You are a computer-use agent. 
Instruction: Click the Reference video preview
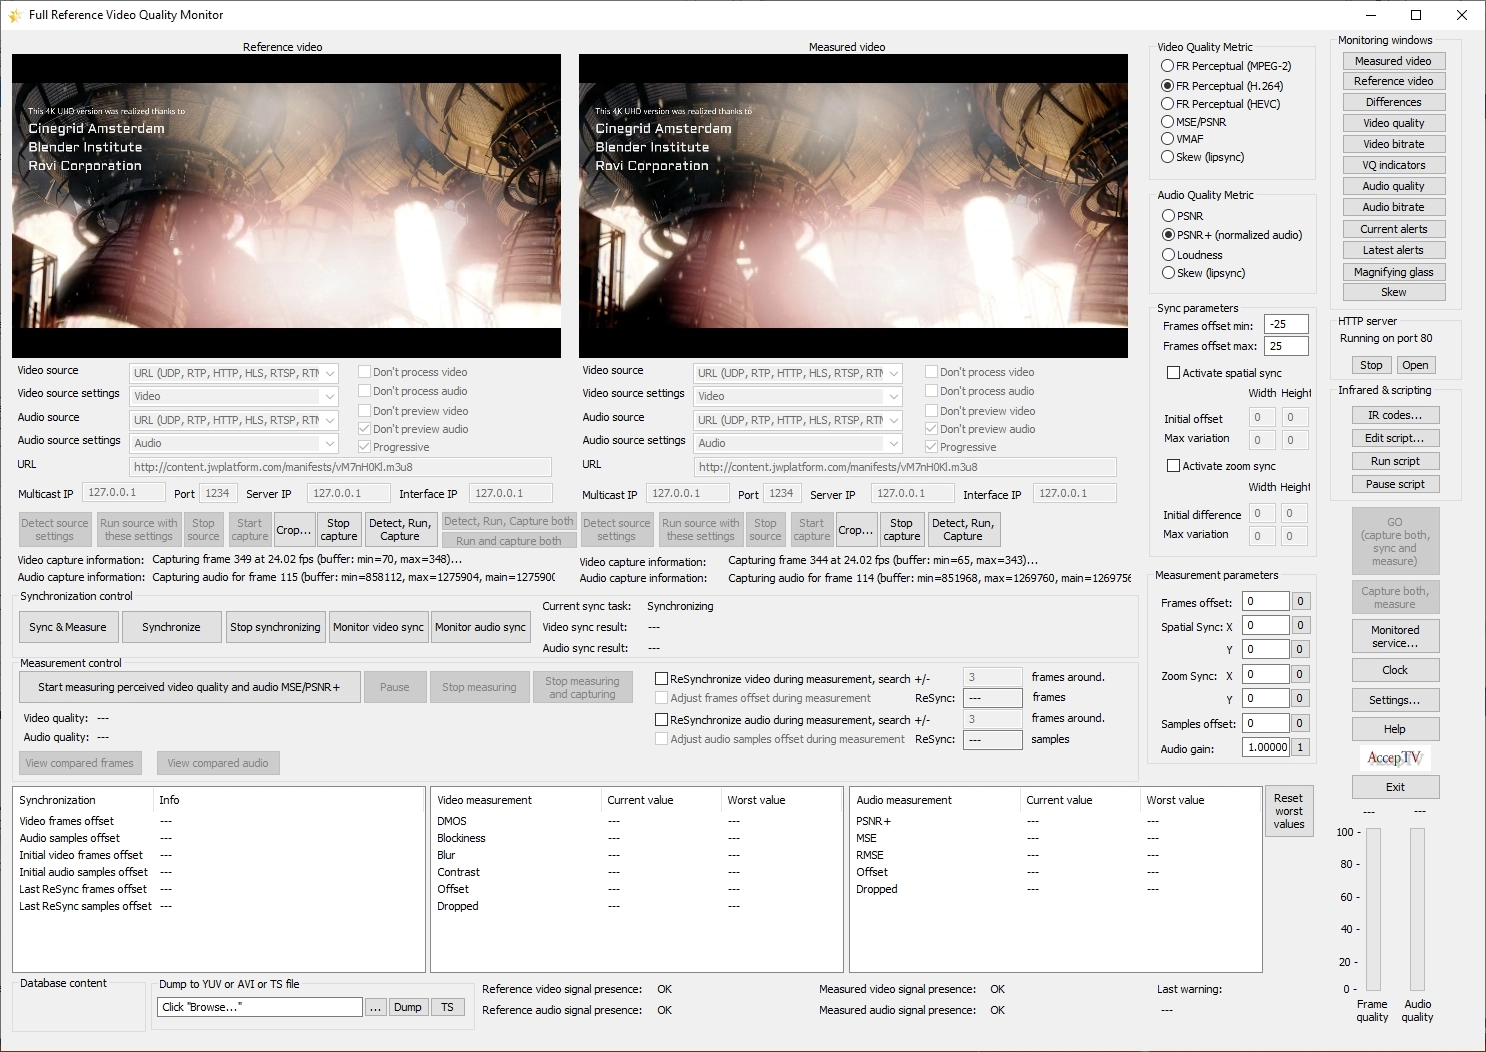tap(286, 206)
